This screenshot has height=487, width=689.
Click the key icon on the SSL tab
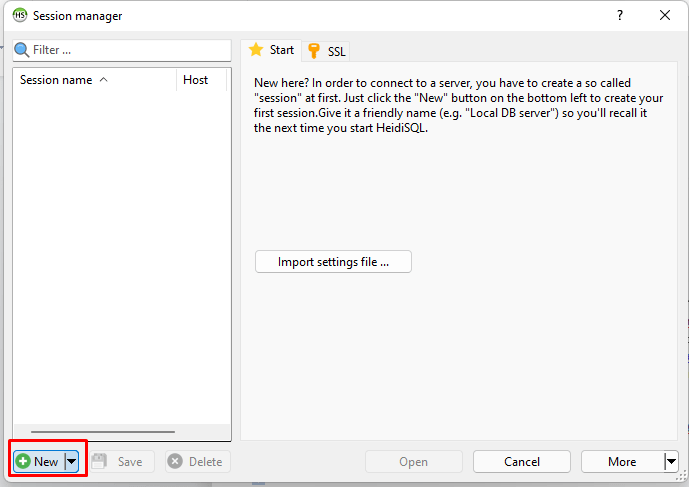coord(314,51)
